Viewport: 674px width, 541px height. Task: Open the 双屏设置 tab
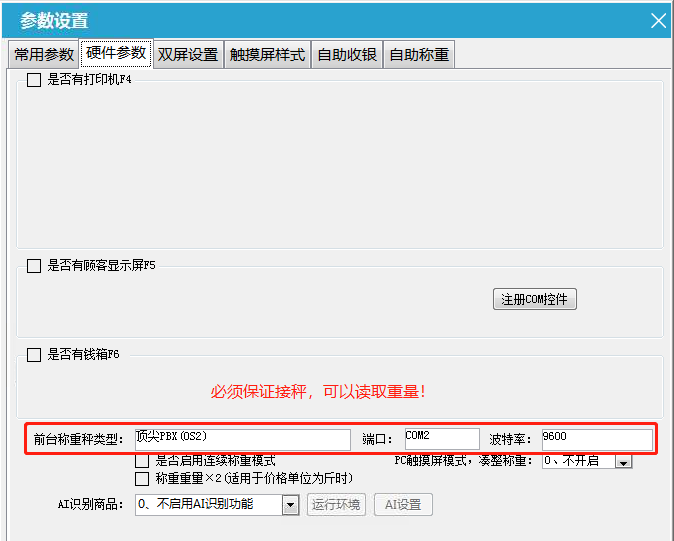pyautogui.click(x=188, y=55)
